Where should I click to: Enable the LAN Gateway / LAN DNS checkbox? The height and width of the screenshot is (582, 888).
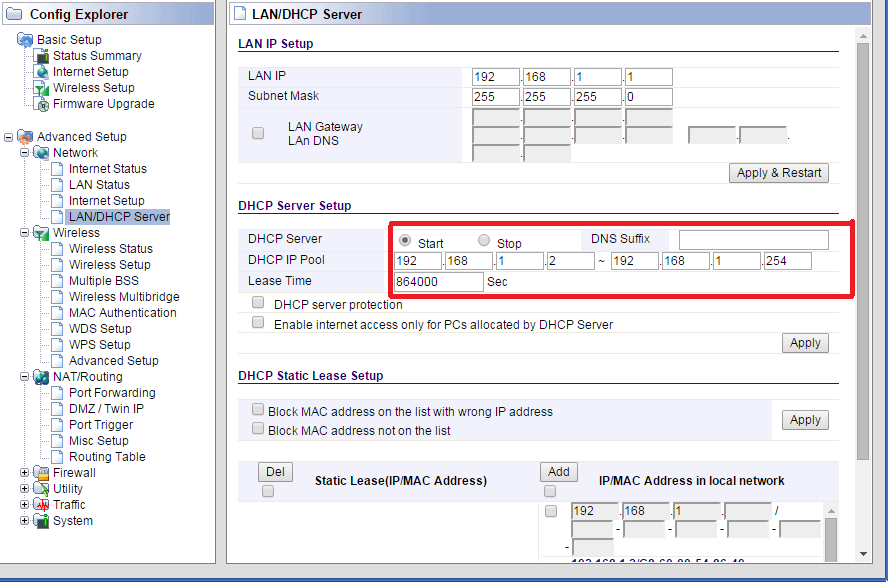click(258, 133)
